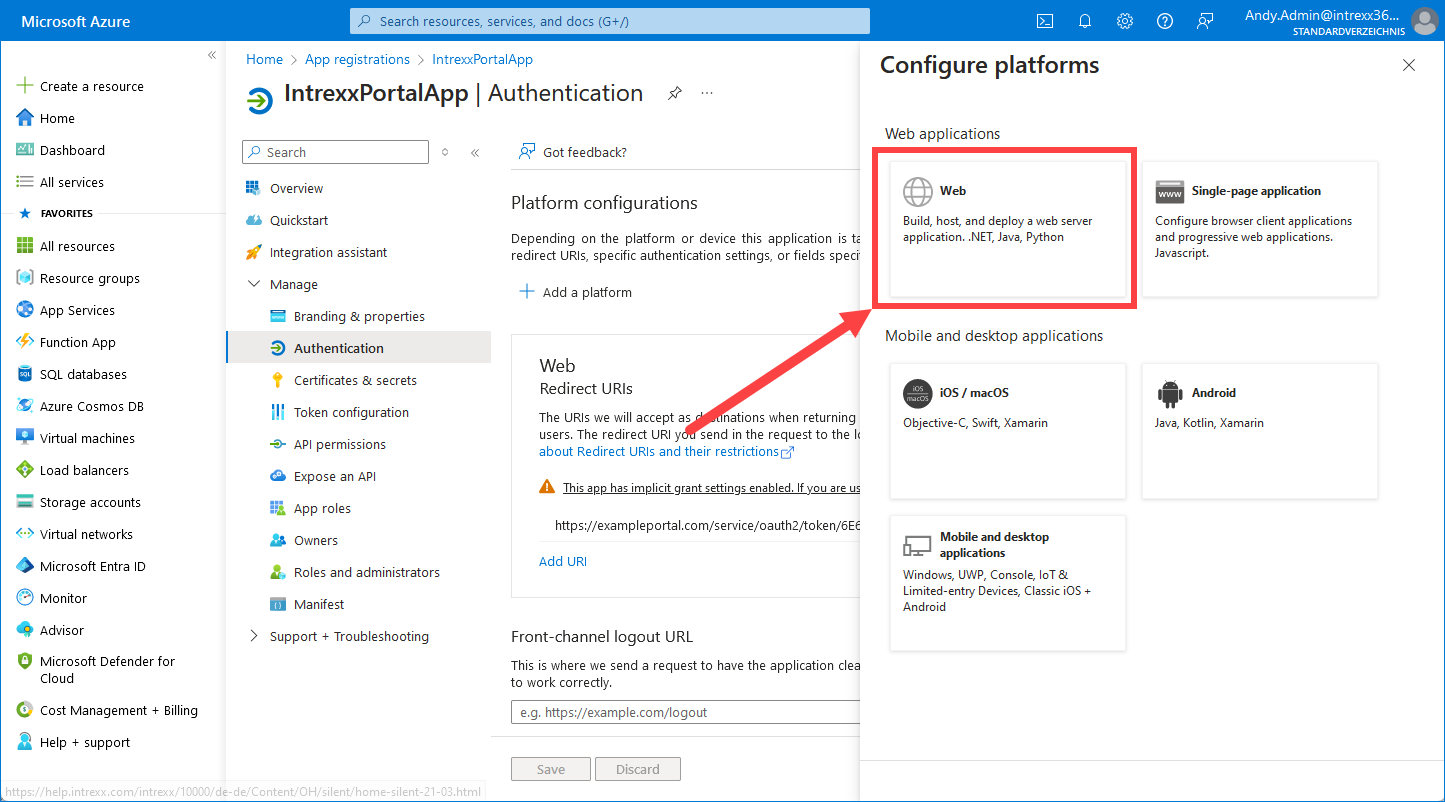Open Redirect URIs restrictions link

pyautogui.click(x=666, y=451)
